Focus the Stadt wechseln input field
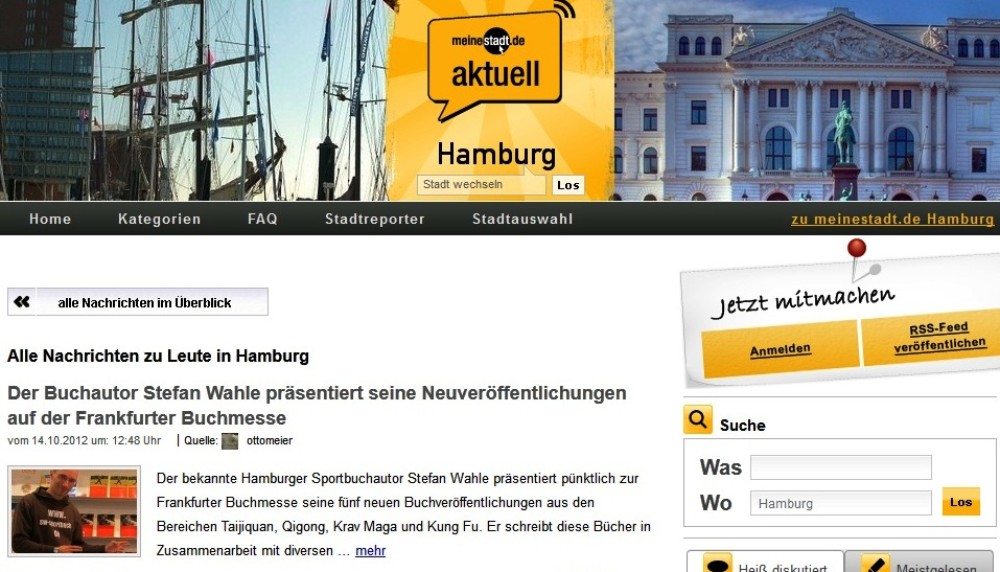Screen dimensions: 1000x572 tap(482, 185)
